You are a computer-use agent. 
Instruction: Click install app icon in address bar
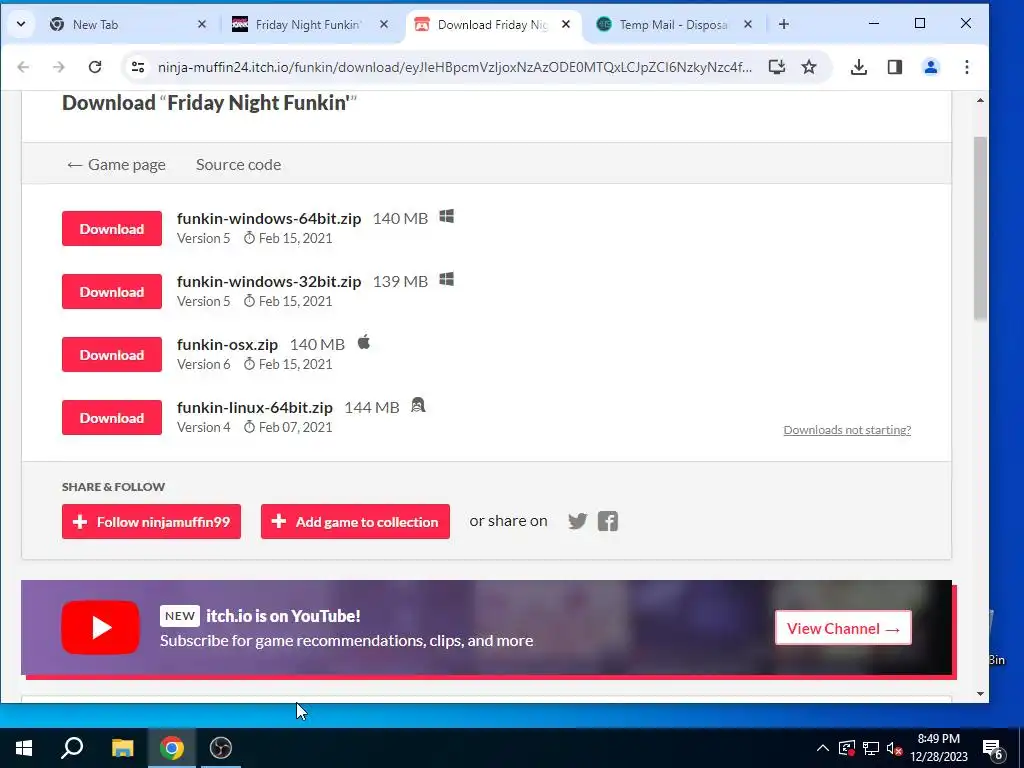[776, 67]
